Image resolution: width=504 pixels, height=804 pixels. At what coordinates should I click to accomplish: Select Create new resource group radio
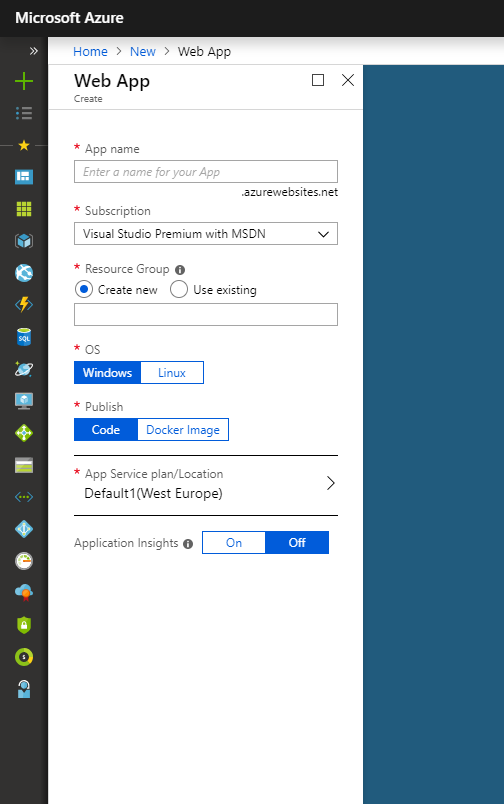click(84, 289)
